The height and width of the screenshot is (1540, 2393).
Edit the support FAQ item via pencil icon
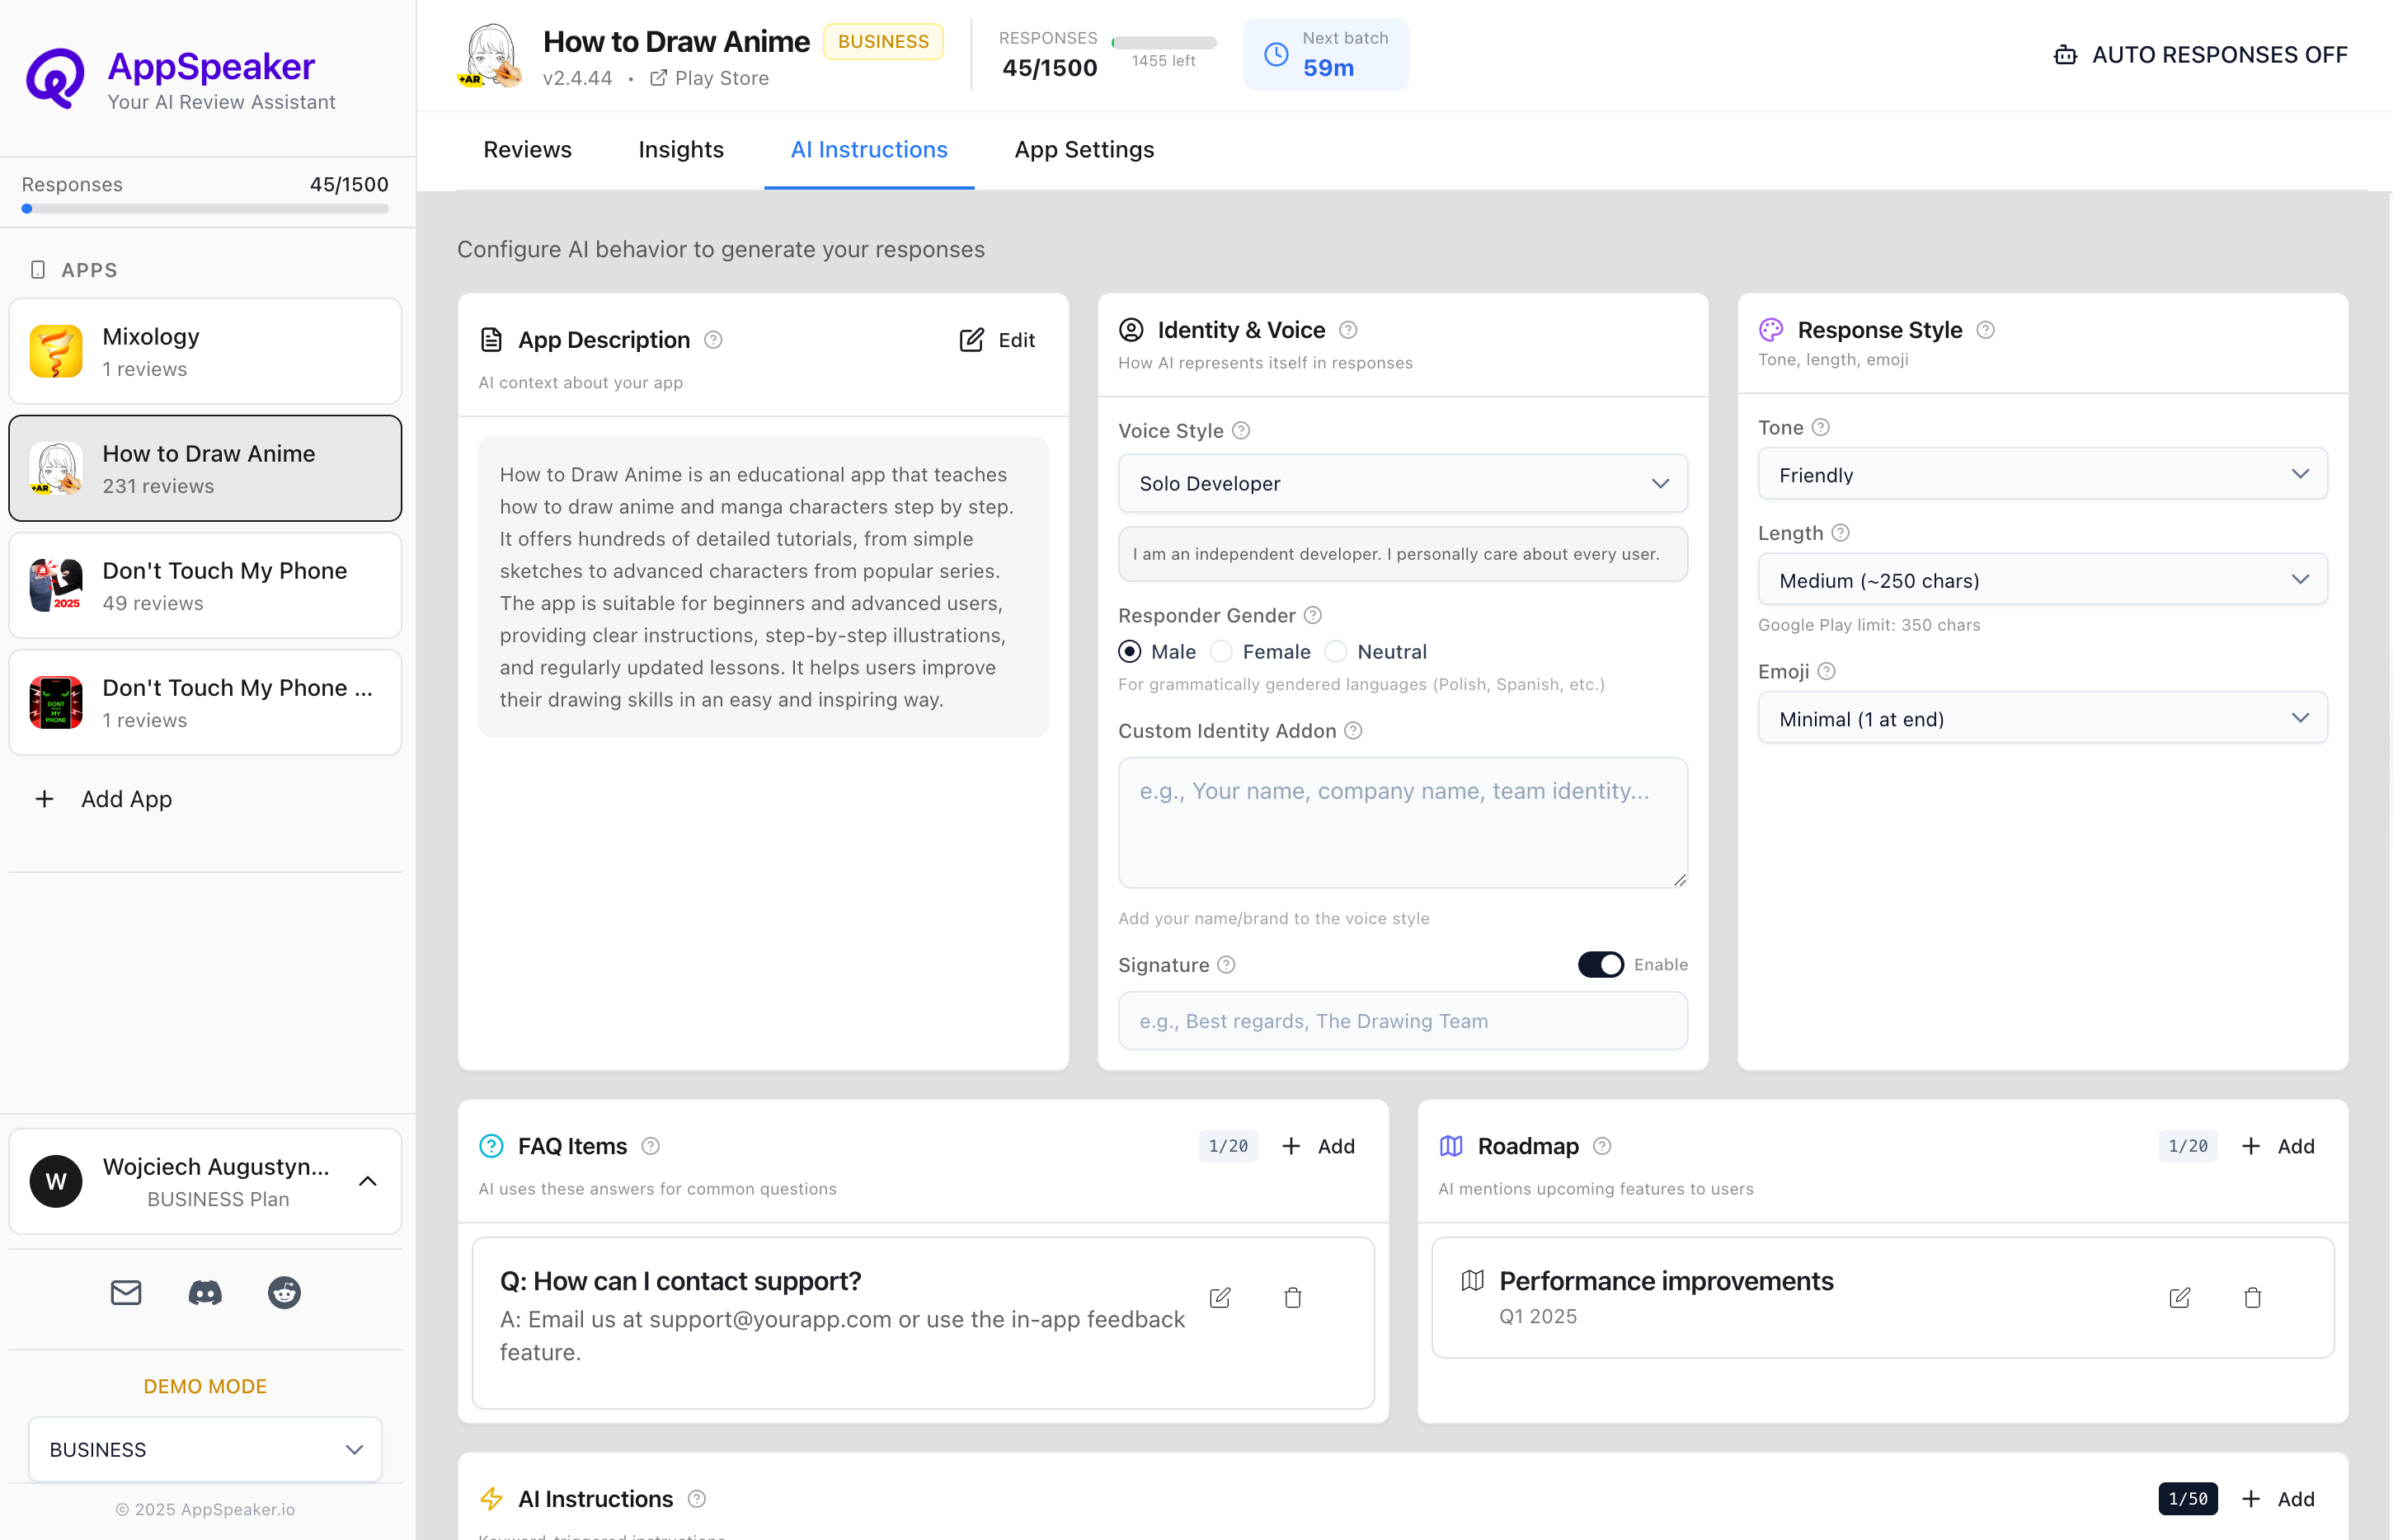click(x=1220, y=1297)
